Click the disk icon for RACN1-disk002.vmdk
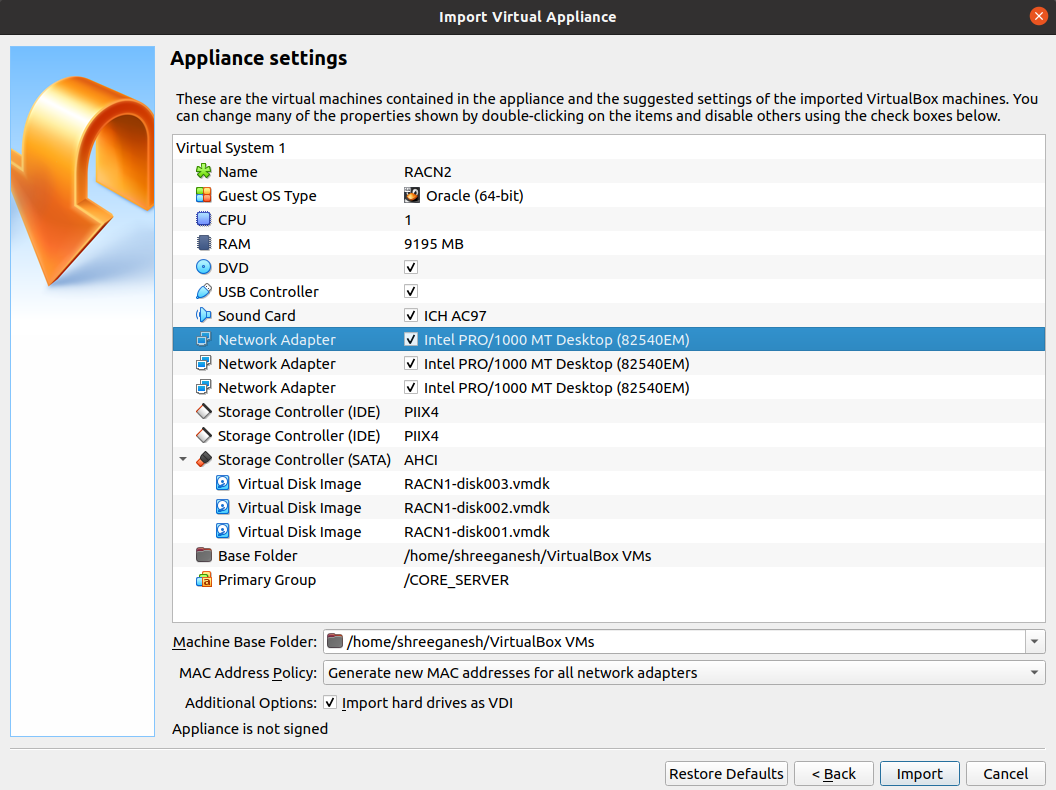The image size is (1056, 790). click(x=223, y=507)
